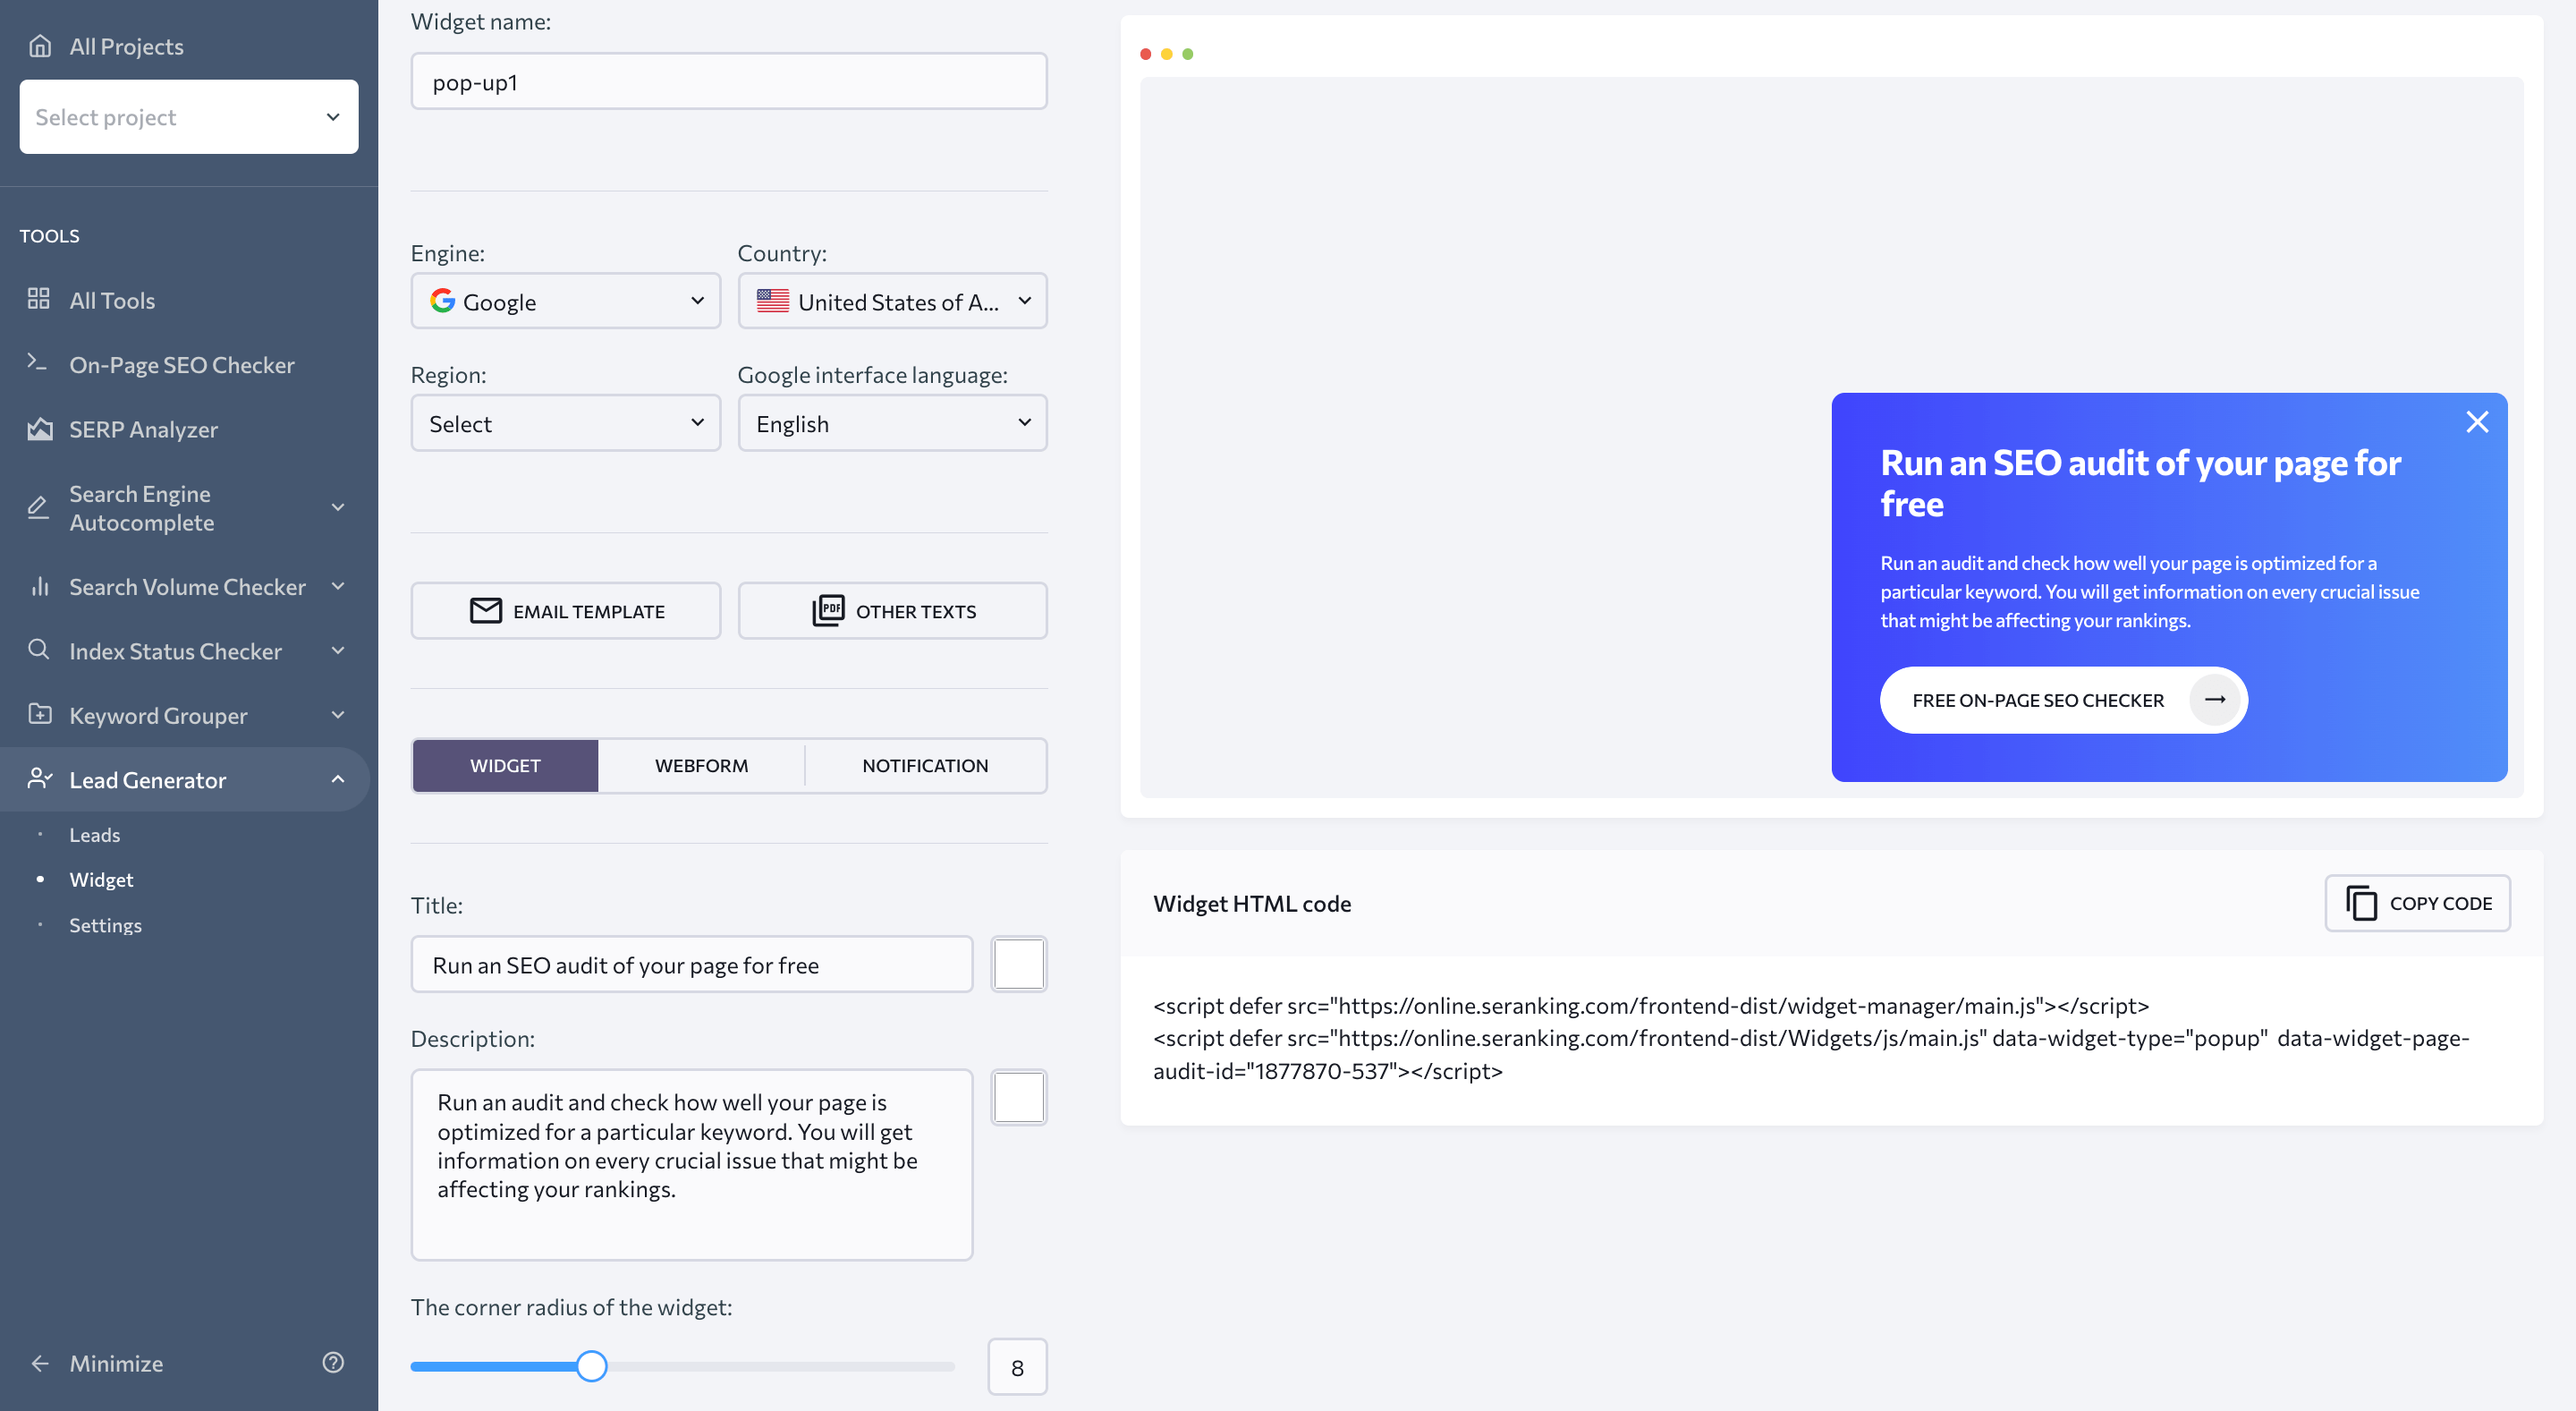
Task: Switch to the NOTIFICATION tab
Action: point(924,765)
